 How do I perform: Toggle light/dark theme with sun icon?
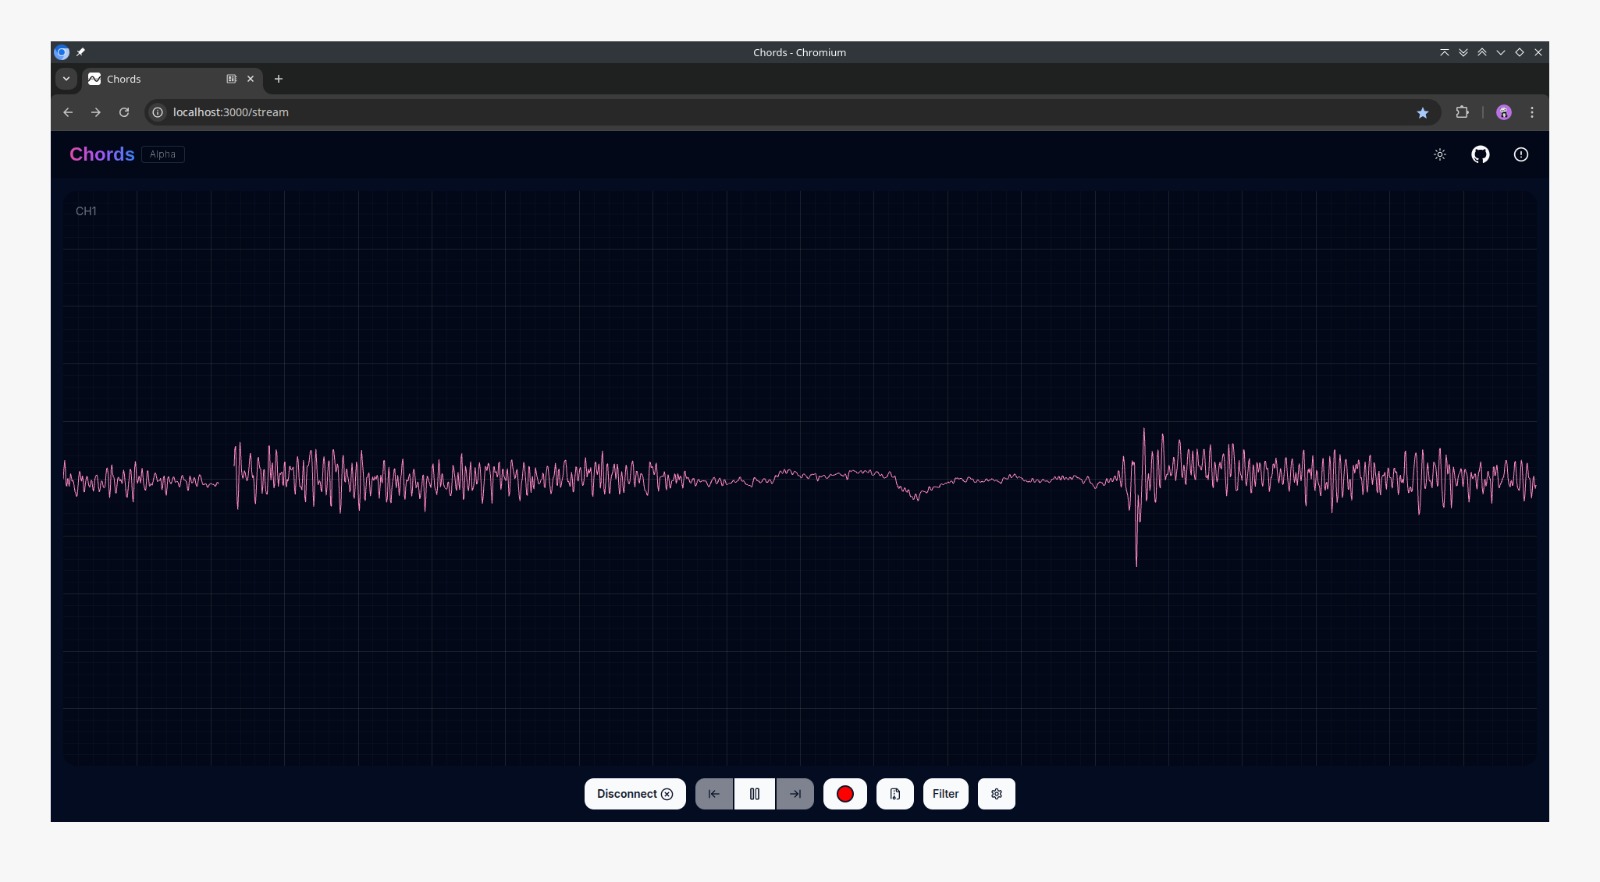coord(1440,154)
